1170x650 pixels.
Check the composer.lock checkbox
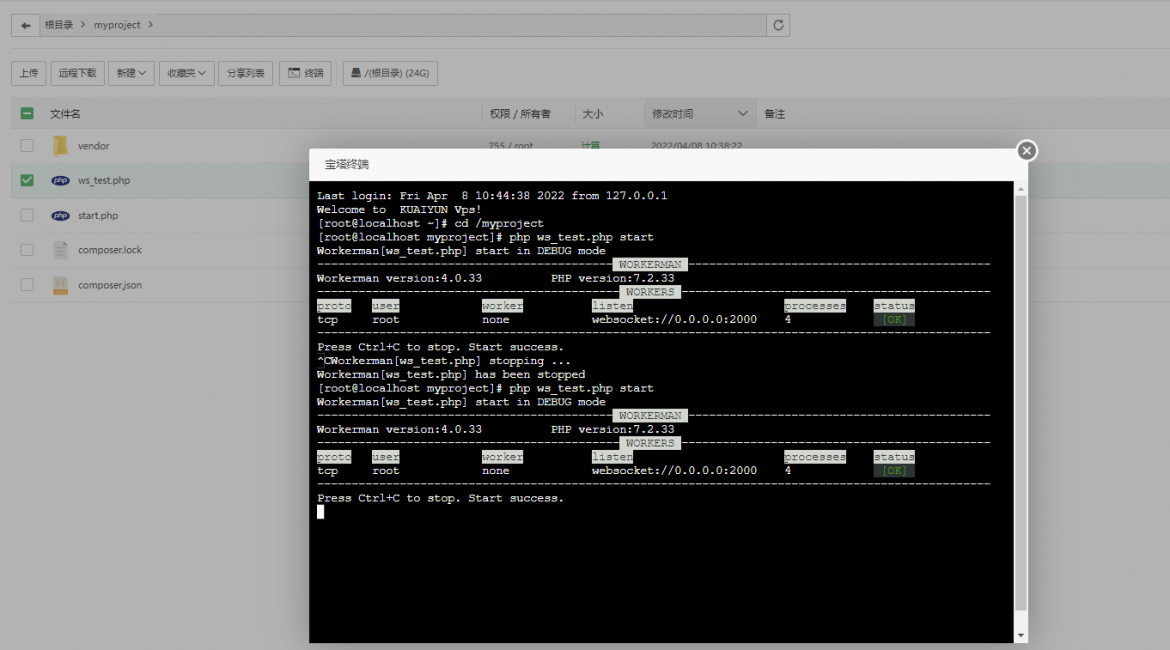point(27,250)
